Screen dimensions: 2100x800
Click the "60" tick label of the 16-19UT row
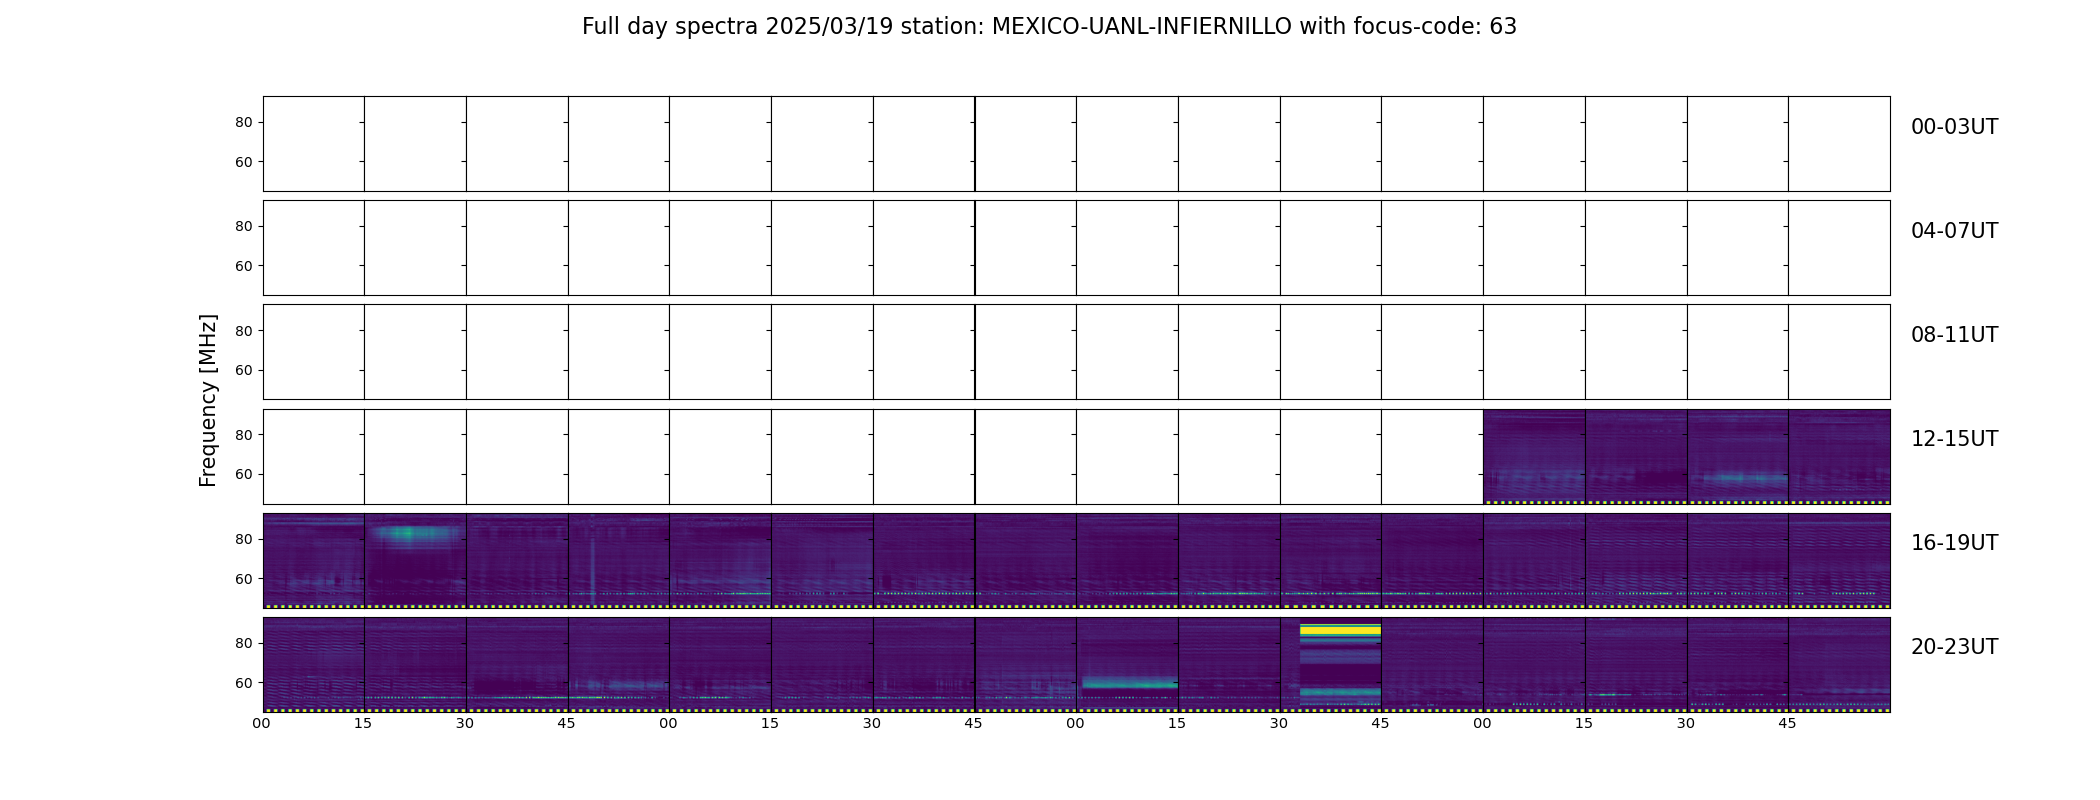[244, 579]
